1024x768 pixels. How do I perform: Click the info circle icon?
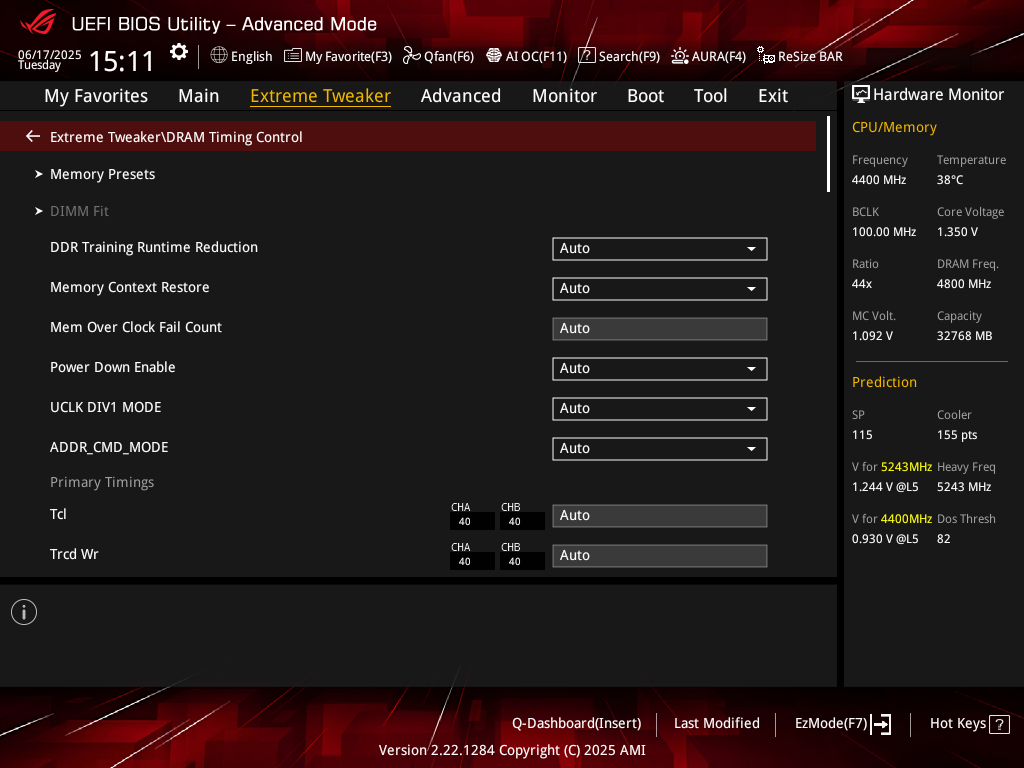24,612
